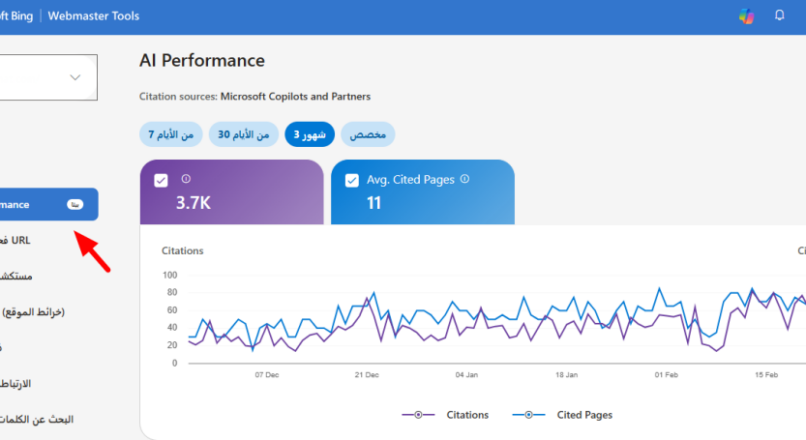Select the 30 days range chip
806x440 pixels.
(243, 135)
